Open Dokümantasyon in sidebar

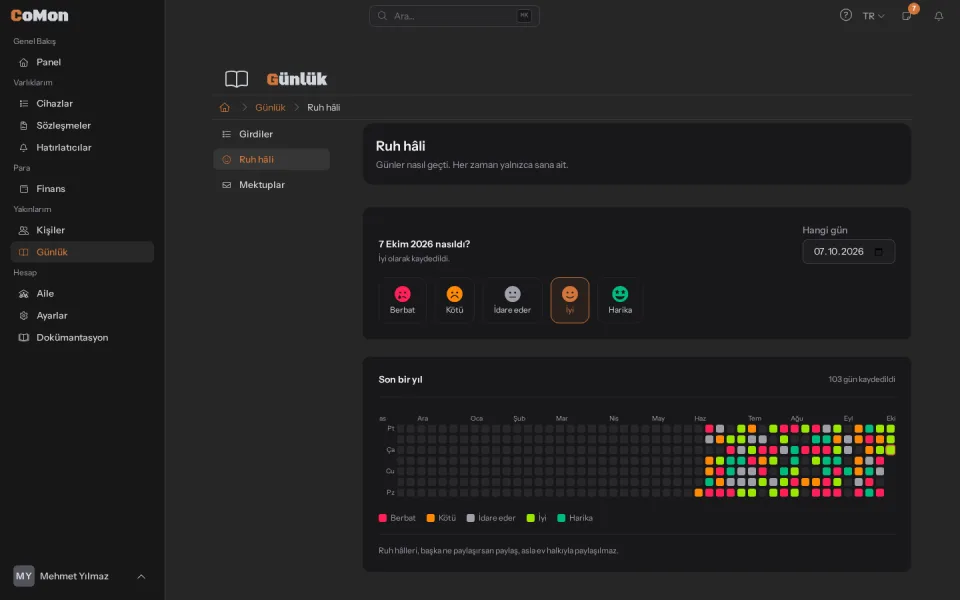82,337
